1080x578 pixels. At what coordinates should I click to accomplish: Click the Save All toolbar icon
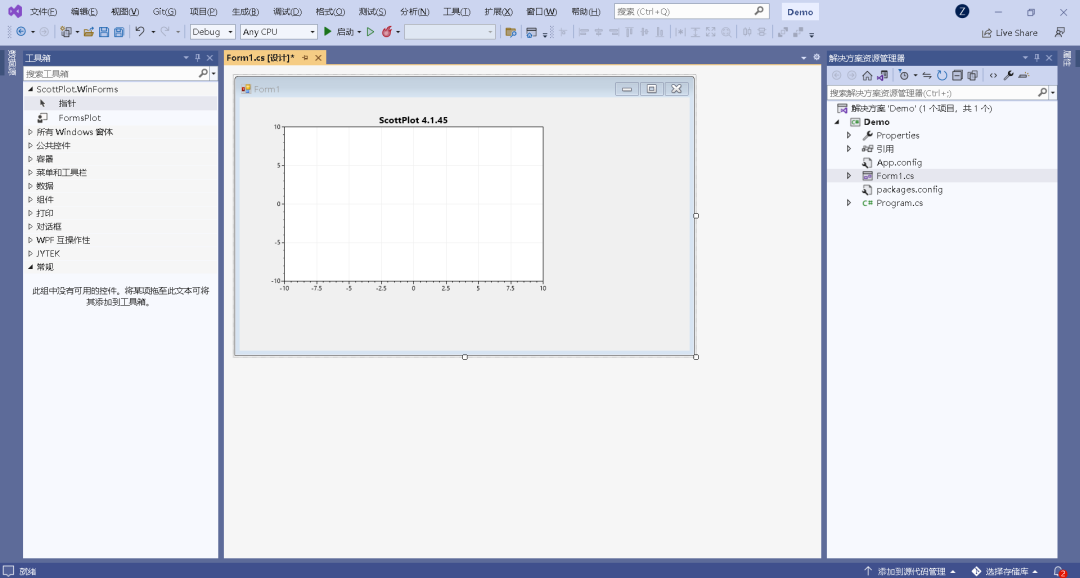119,32
